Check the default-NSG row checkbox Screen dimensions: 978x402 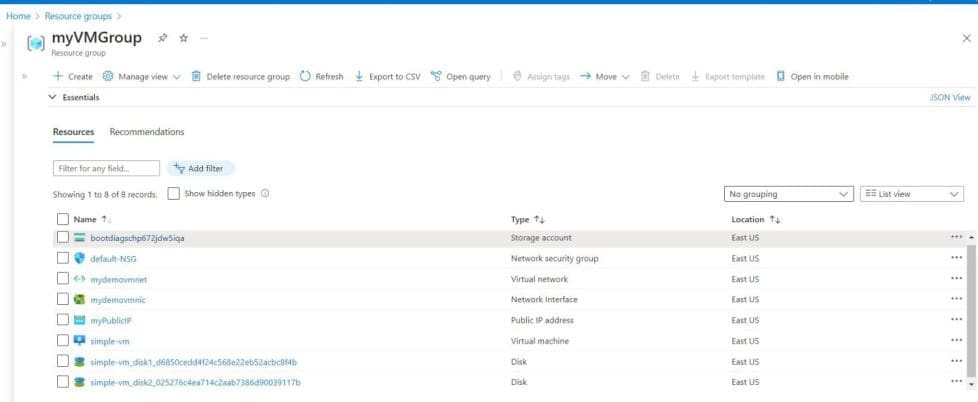(x=62, y=258)
